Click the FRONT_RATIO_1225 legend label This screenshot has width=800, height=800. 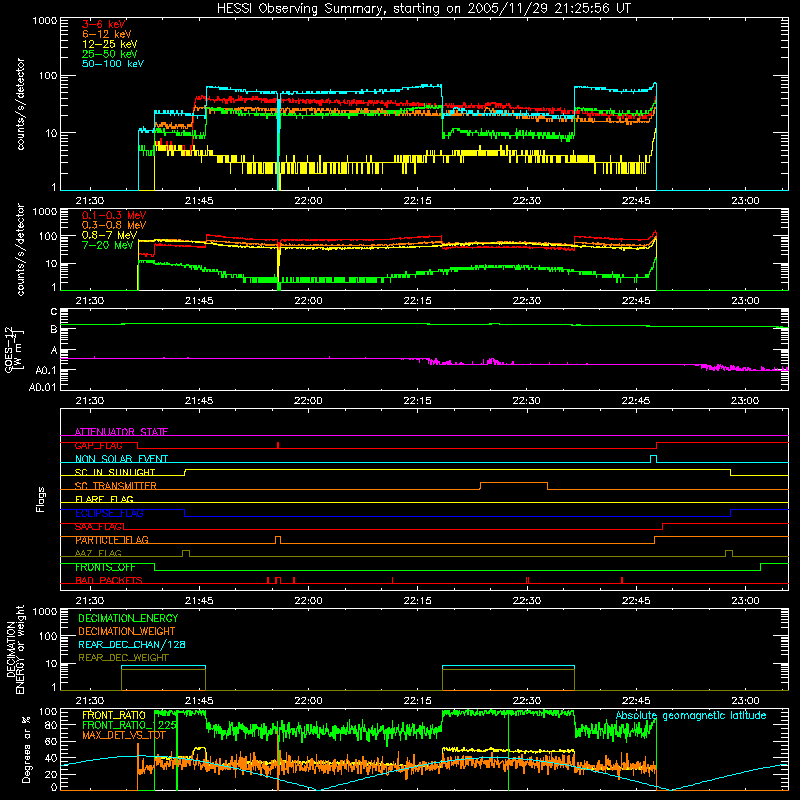tap(129, 726)
